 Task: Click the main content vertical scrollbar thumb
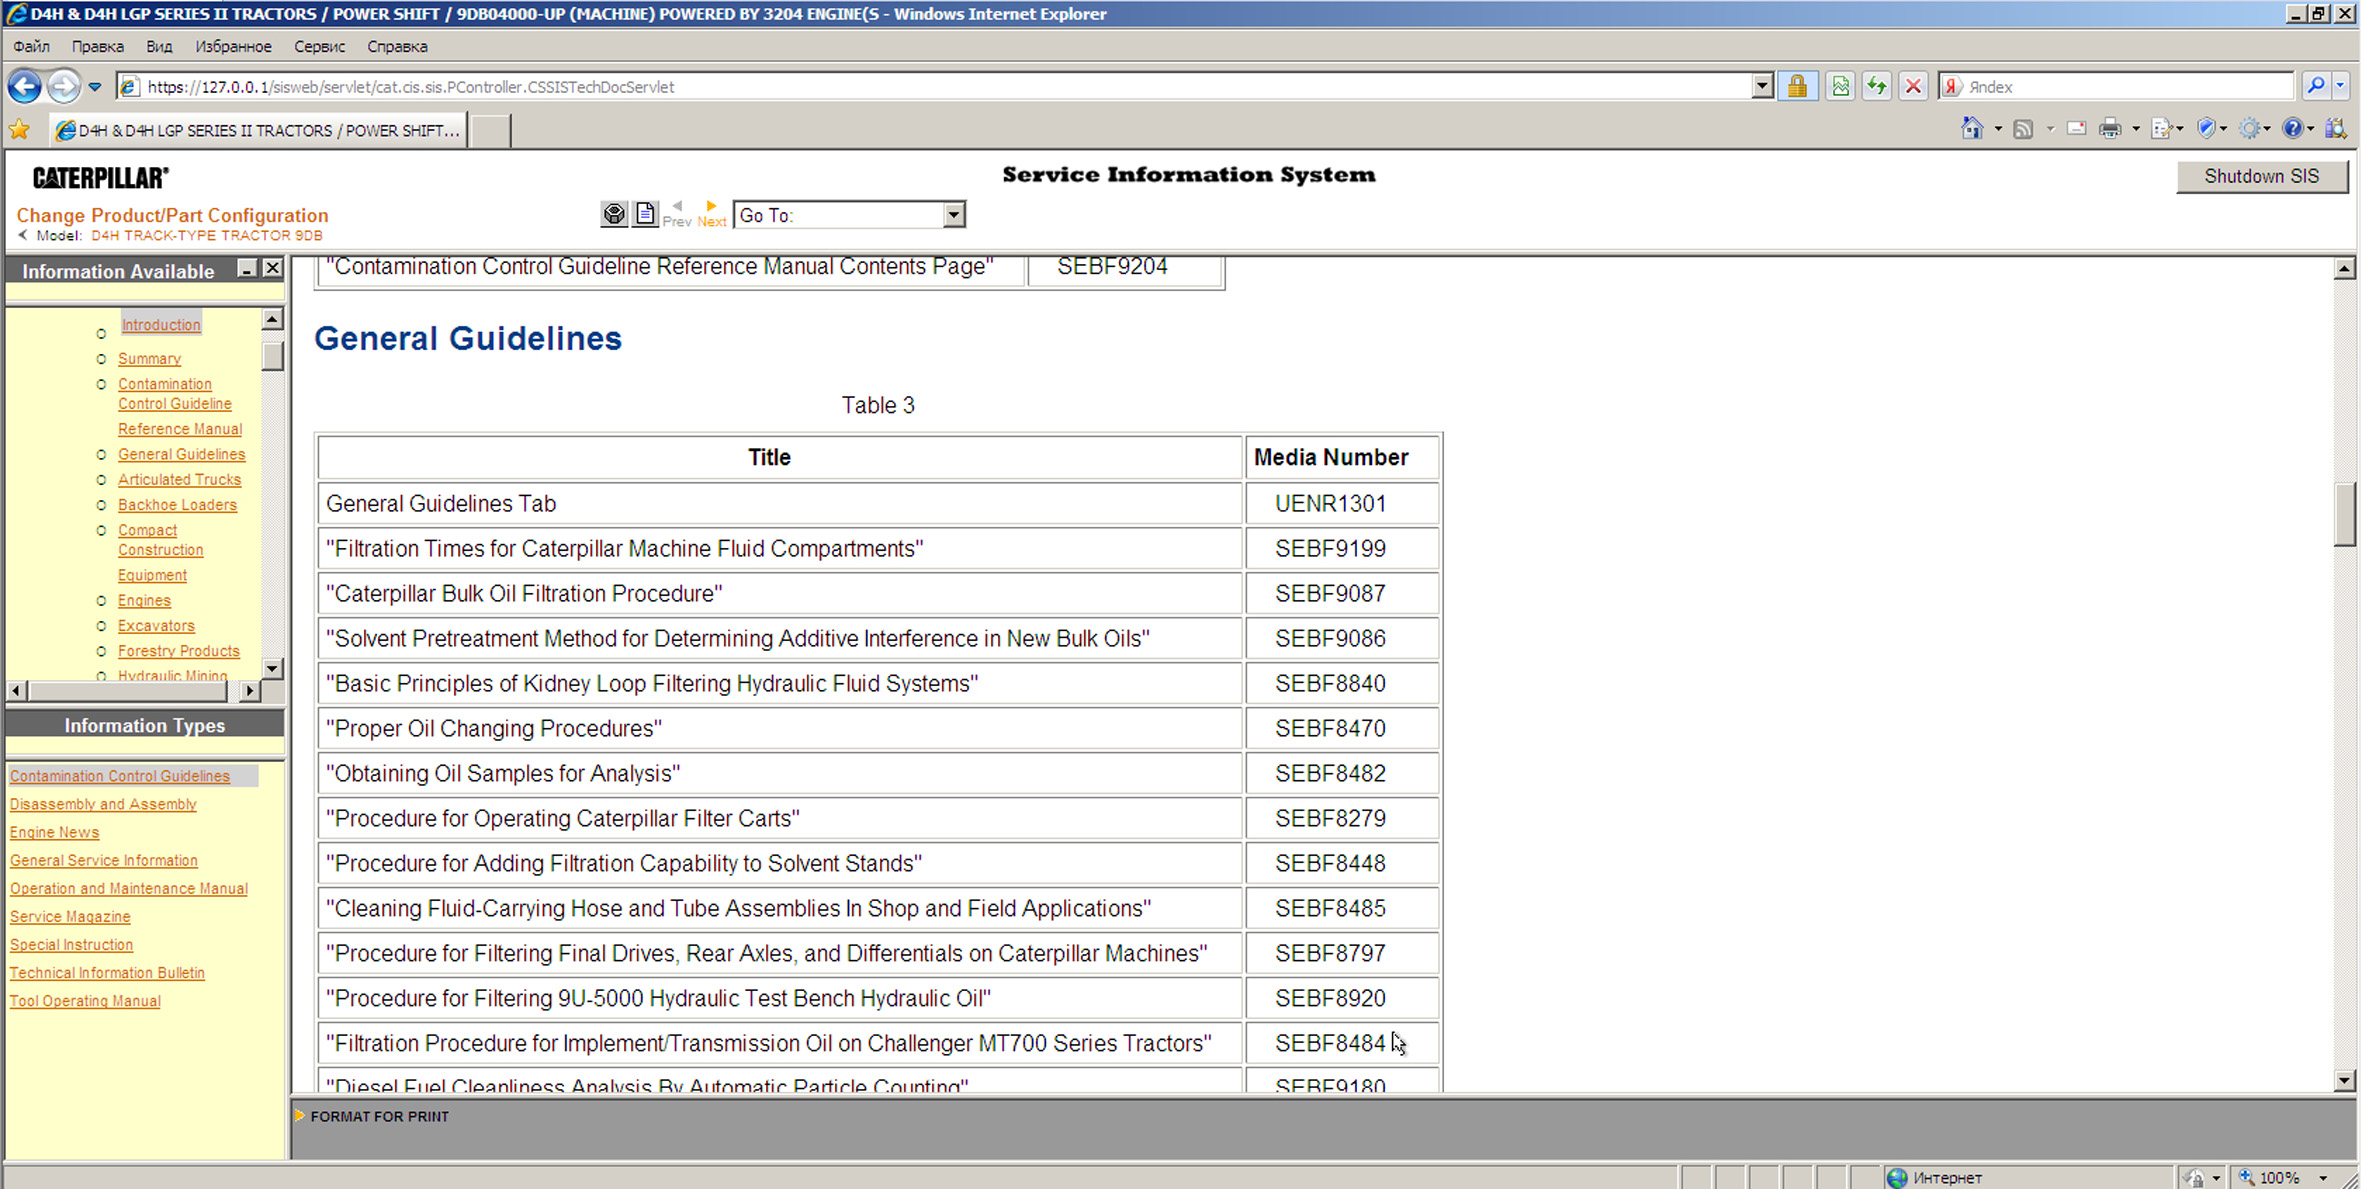tap(2344, 514)
